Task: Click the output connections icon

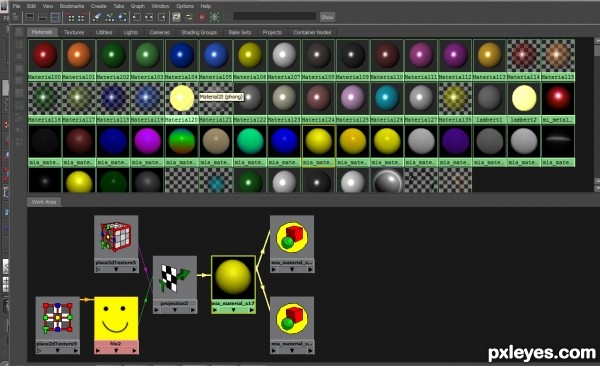Action: click(x=162, y=17)
